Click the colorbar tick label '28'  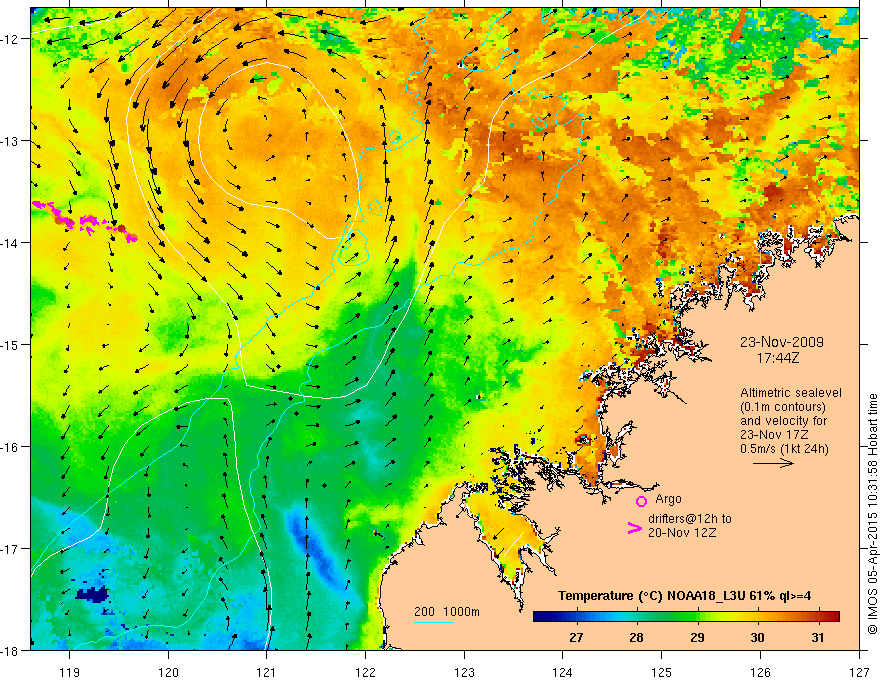pyautogui.click(x=636, y=638)
